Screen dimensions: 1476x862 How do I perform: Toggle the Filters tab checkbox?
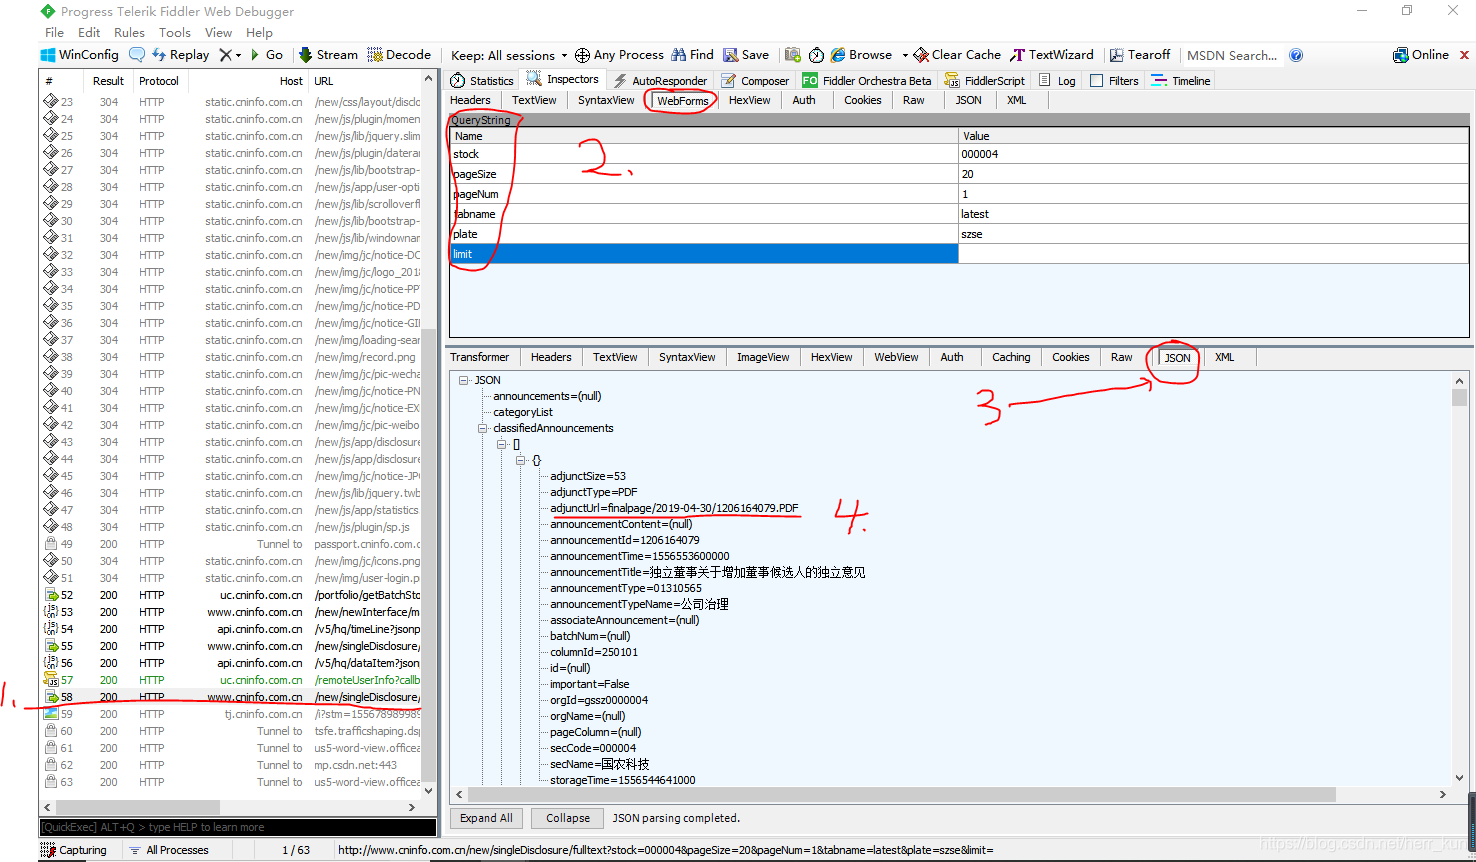click(1097, 81)
